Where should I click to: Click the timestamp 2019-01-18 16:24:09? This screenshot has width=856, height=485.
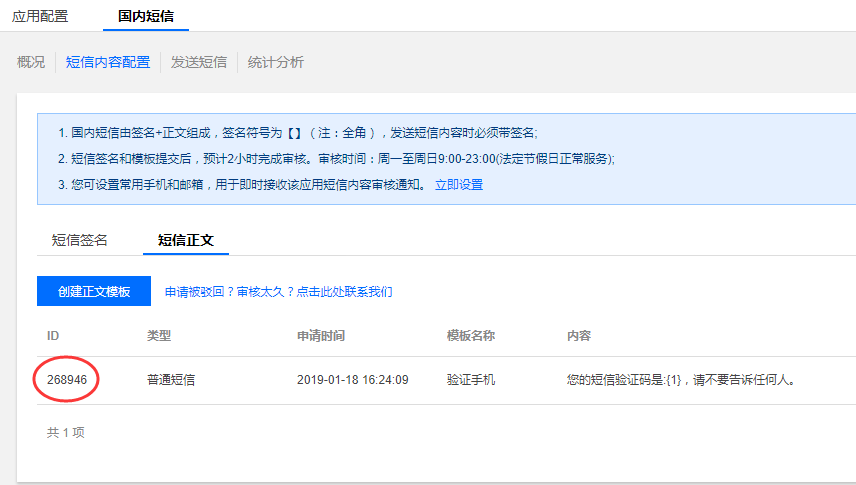coord(353,380)
